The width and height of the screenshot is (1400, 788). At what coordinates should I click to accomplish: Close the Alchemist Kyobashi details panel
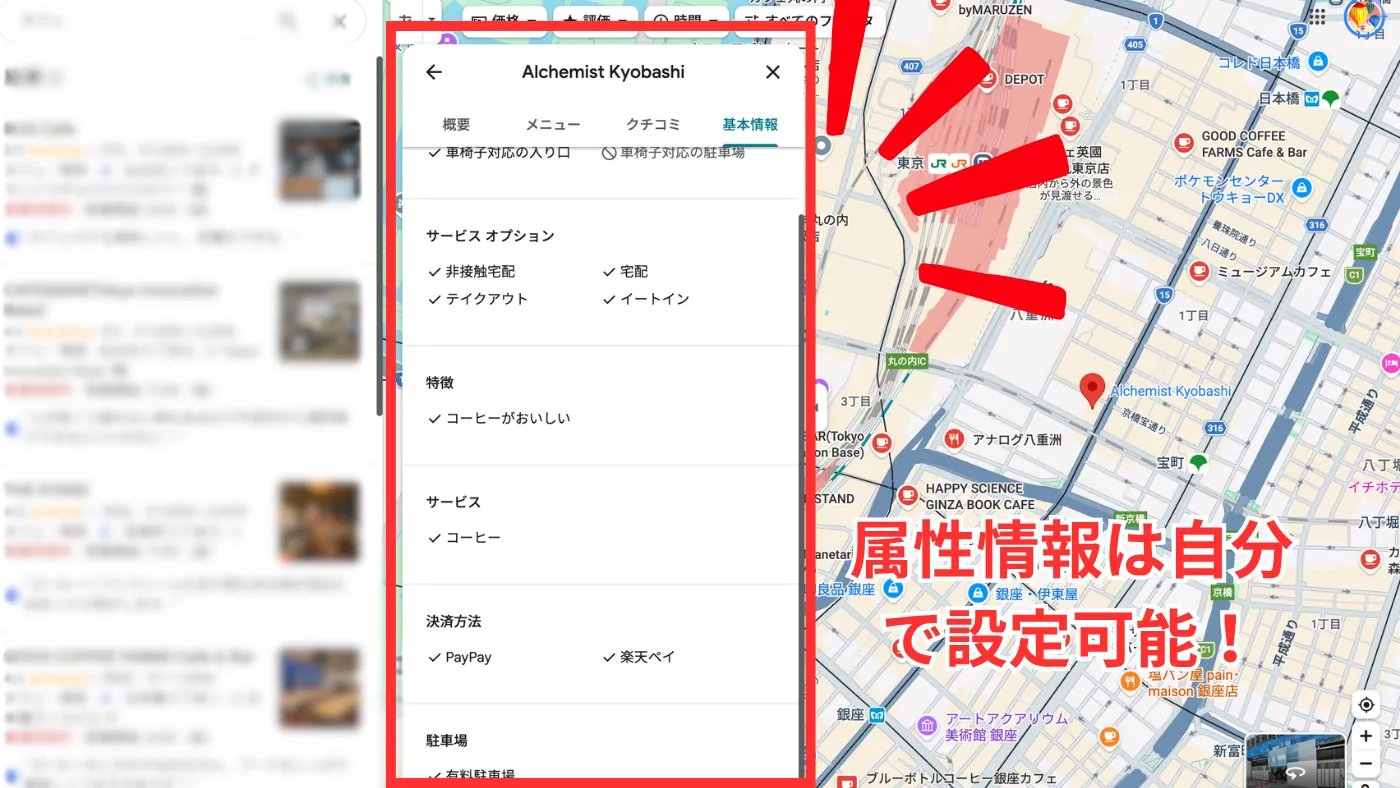[772, 72]
